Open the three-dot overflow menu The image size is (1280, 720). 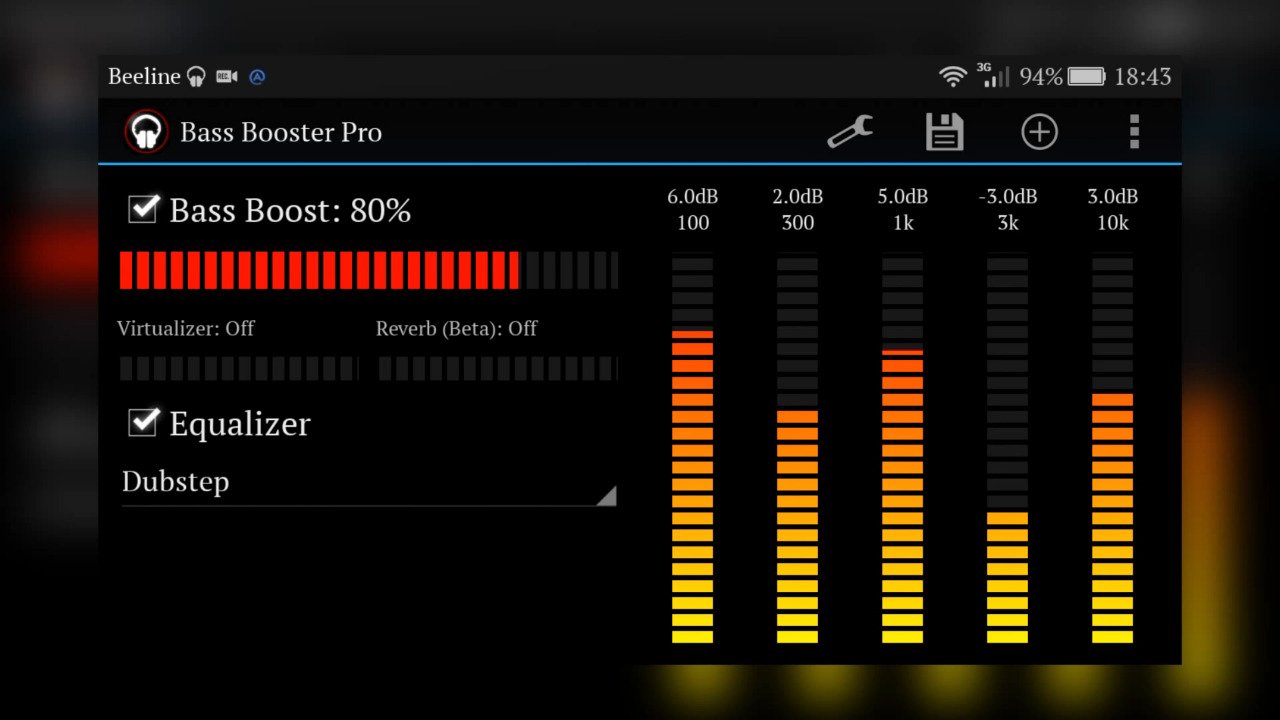(1134, 132)
